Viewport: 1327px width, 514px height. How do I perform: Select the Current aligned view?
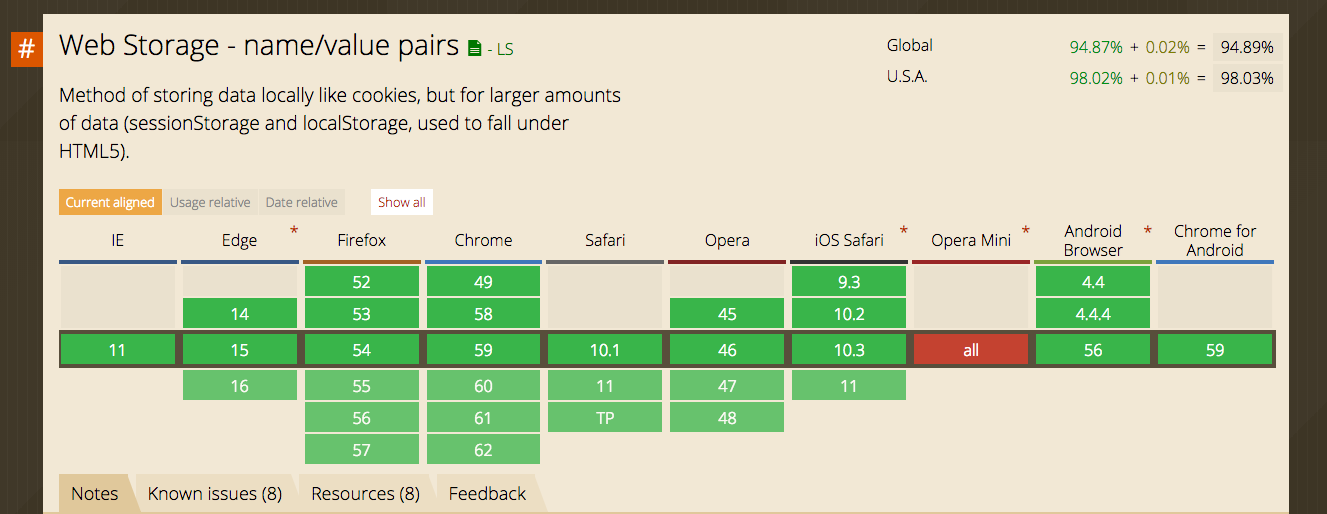110,202
